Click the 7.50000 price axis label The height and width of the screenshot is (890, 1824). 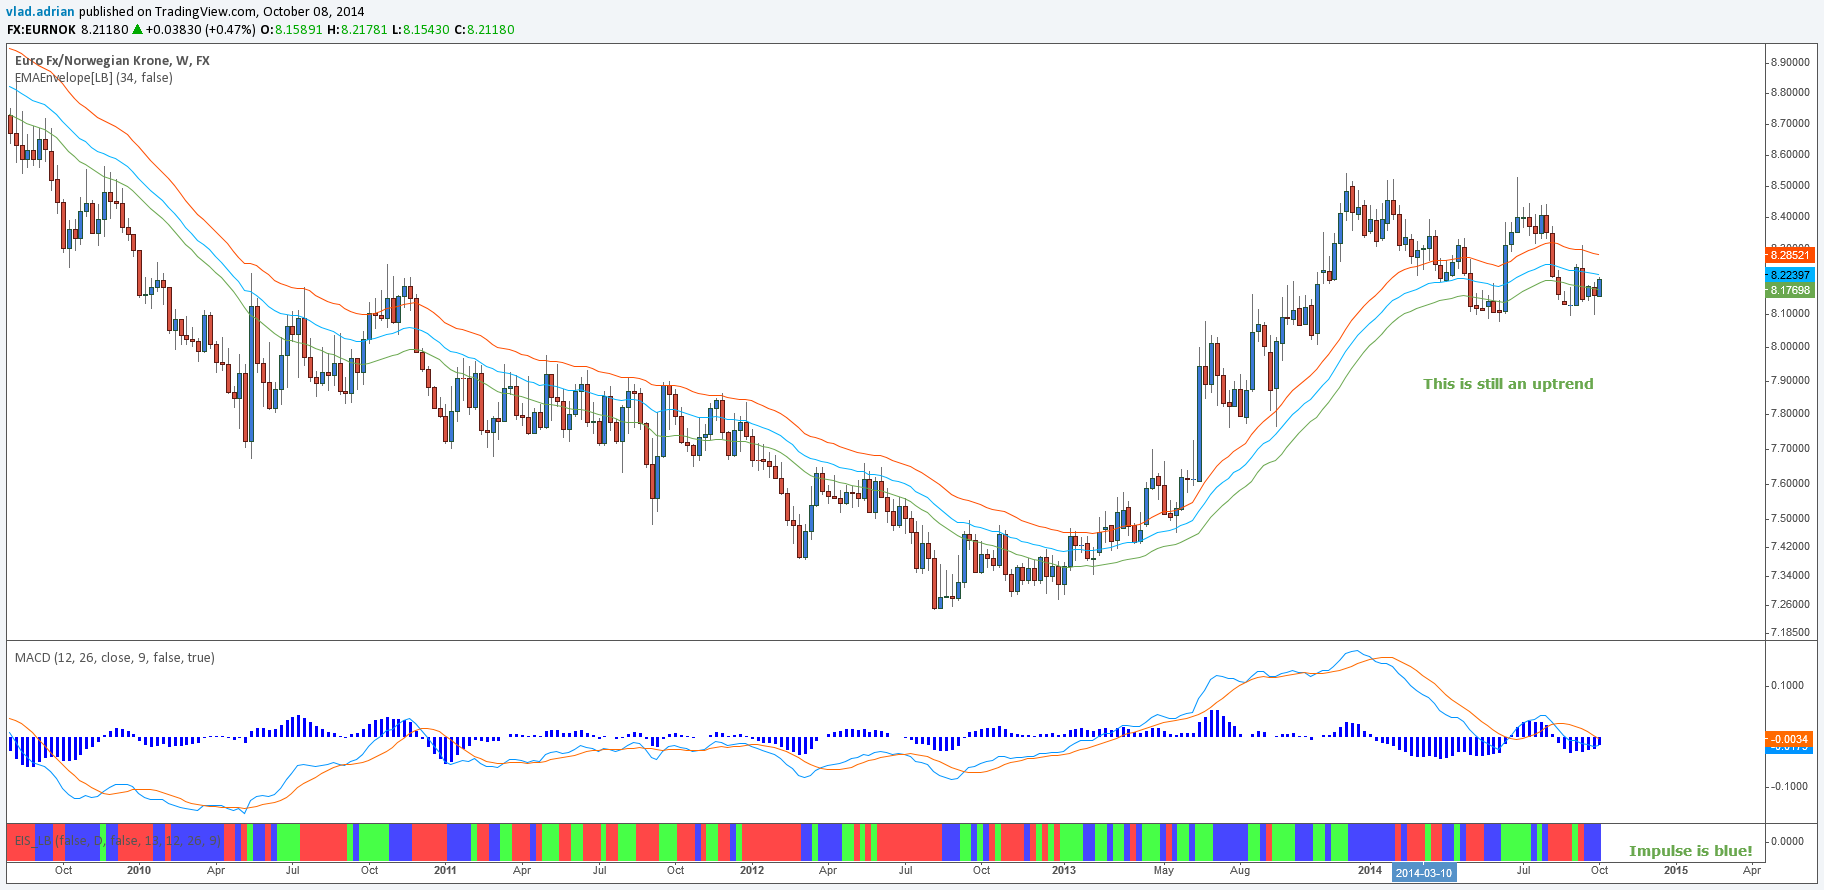pos(1790,519)
